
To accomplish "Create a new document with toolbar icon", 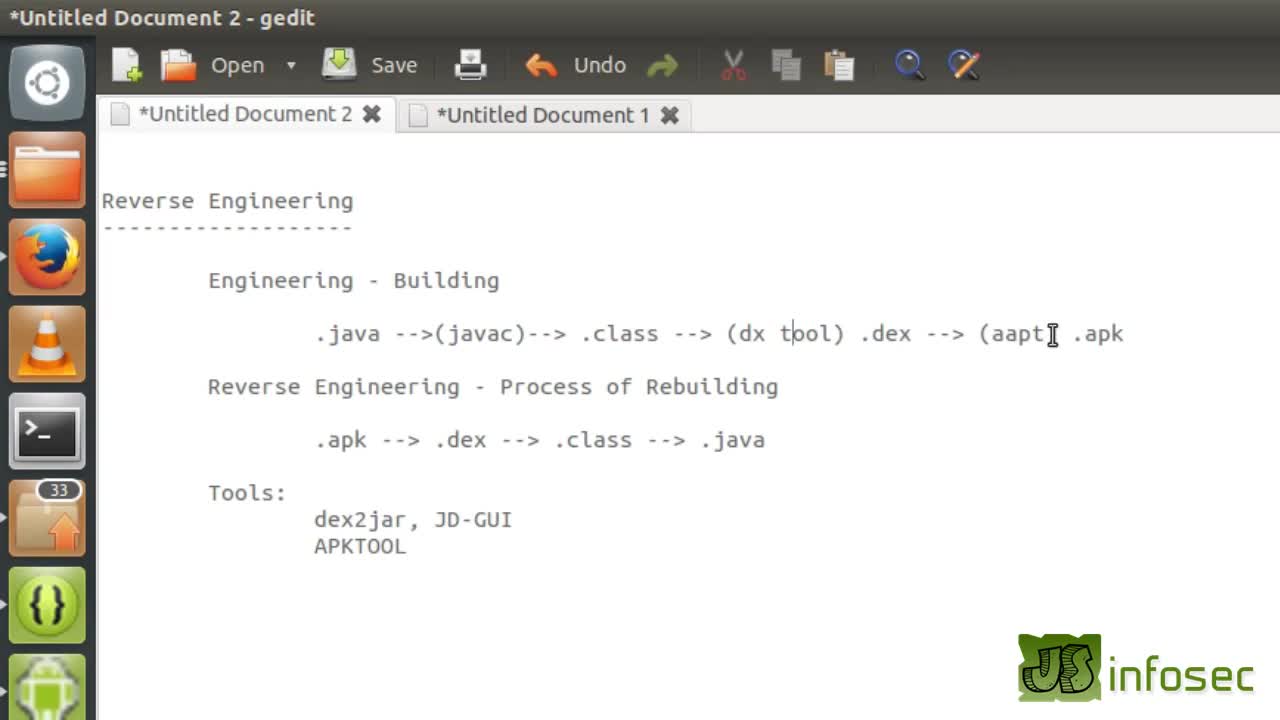I will coord(127,65).
